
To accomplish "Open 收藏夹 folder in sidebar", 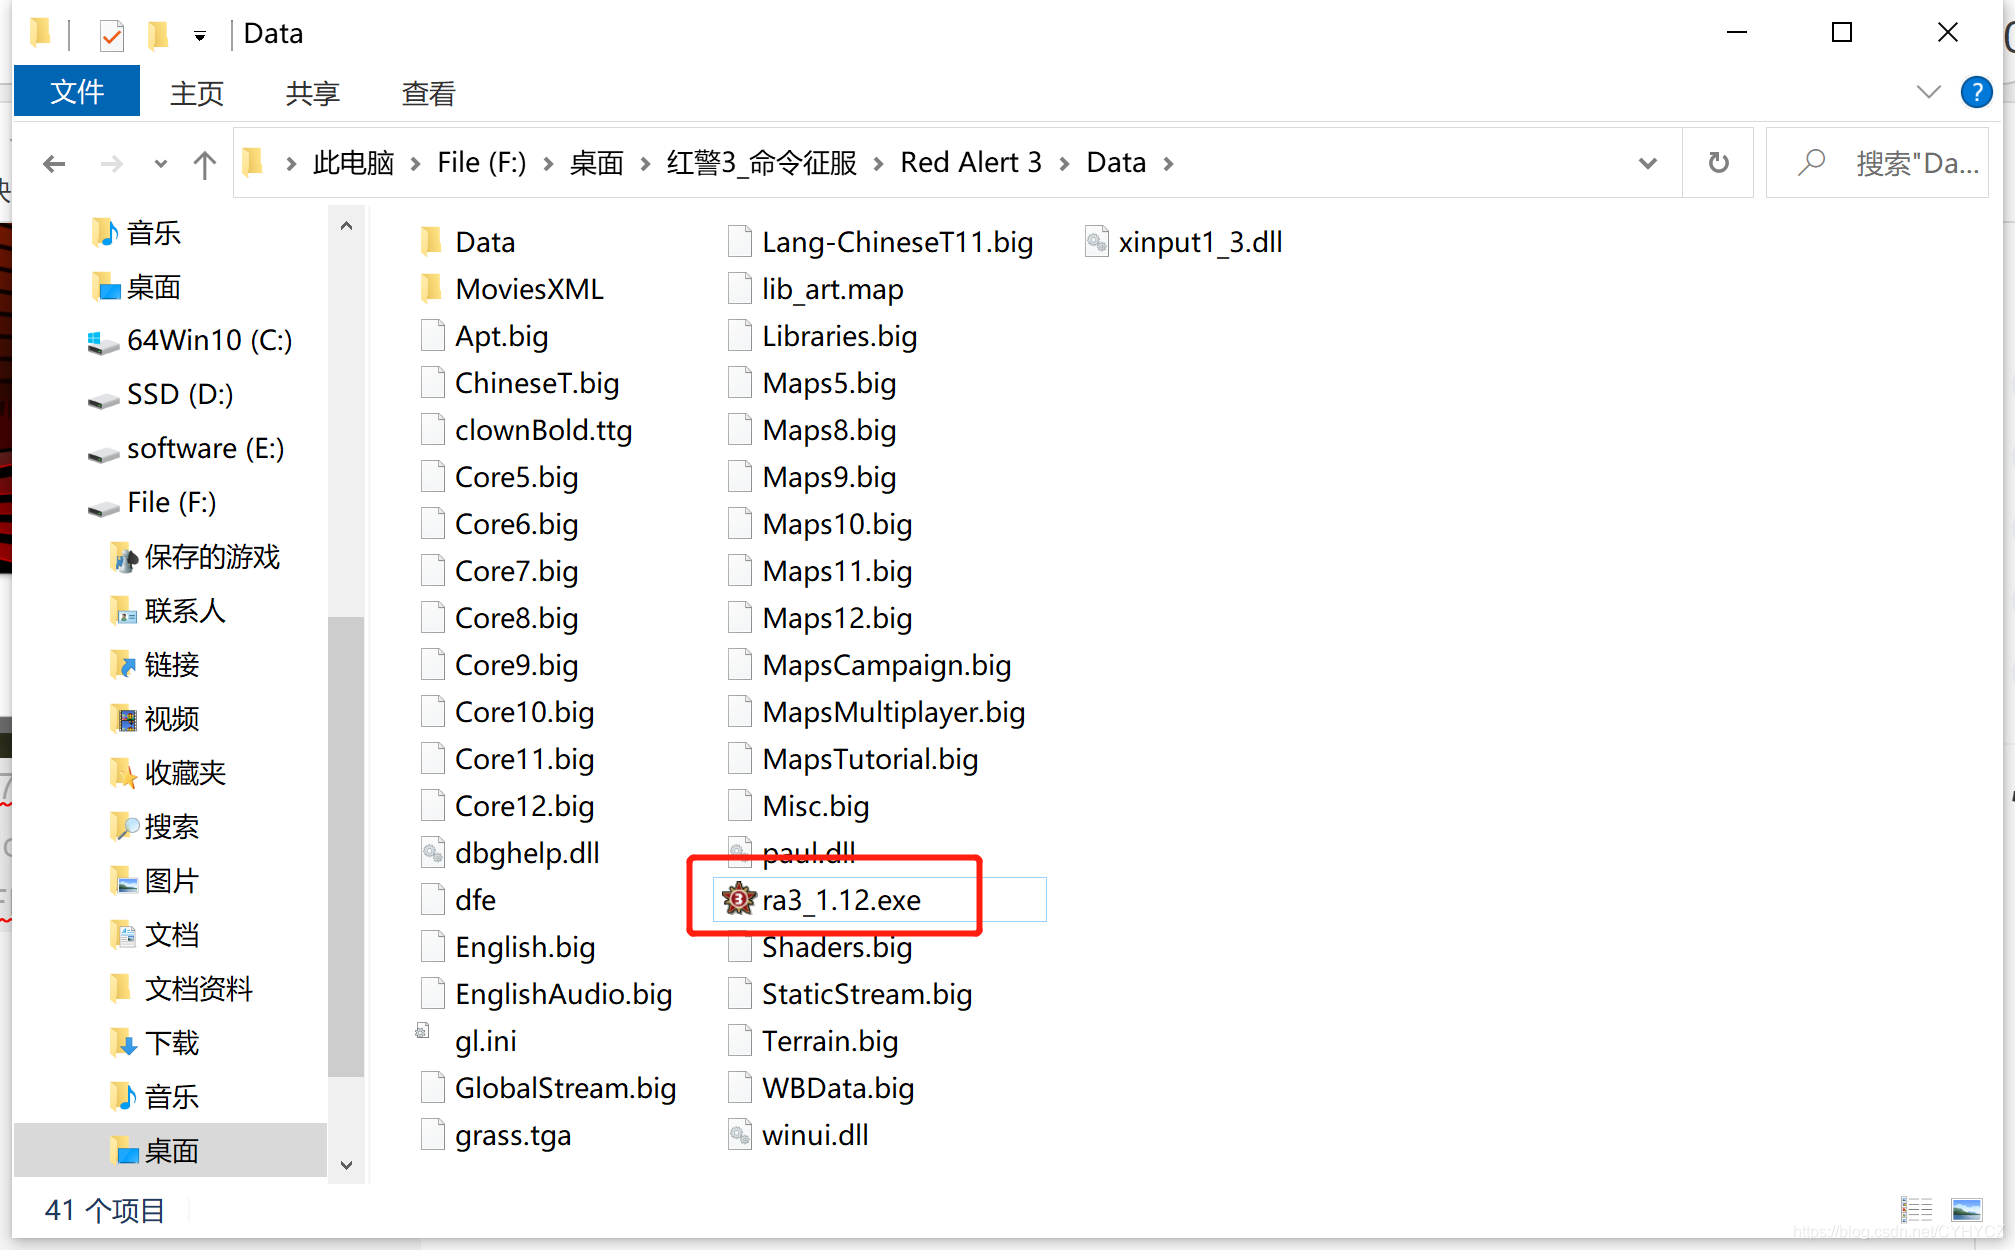I will (x=167, y=773).
